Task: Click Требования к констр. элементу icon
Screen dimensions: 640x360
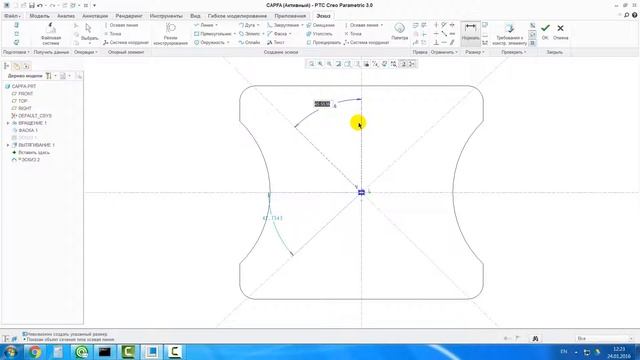Action: click(509, 33)
